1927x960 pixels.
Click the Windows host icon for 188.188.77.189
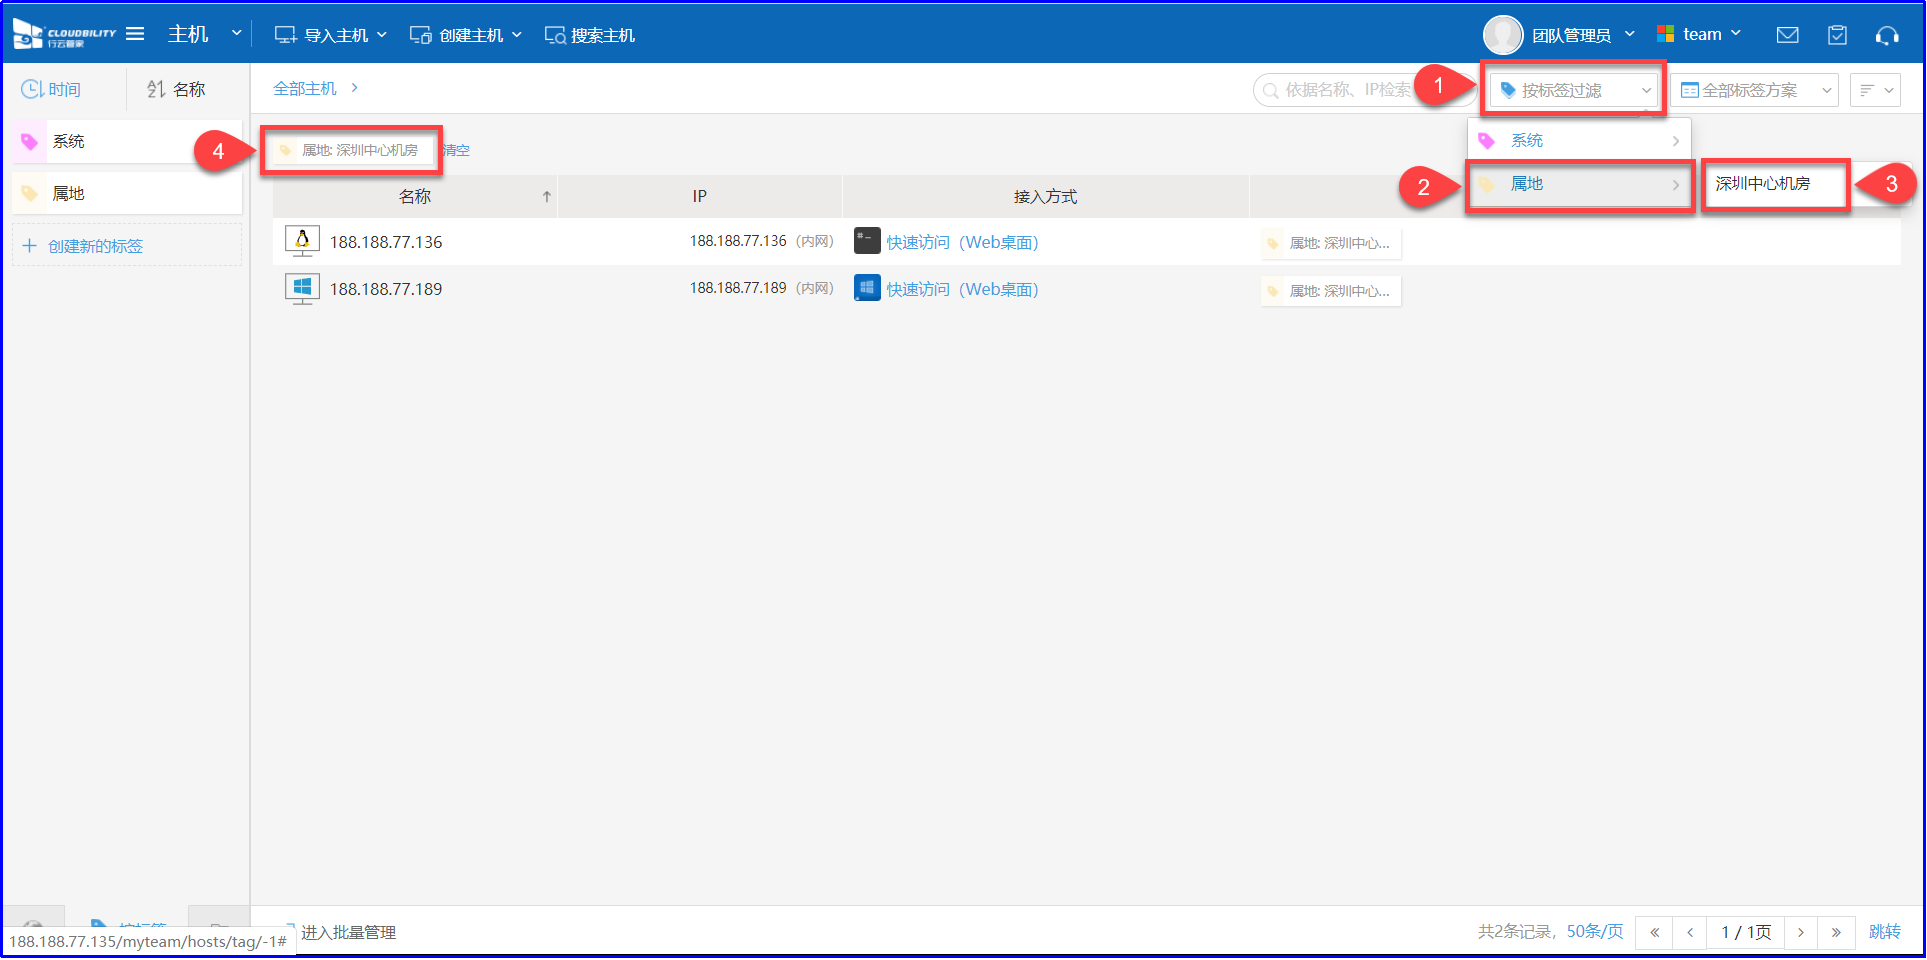tap(302, 289)
